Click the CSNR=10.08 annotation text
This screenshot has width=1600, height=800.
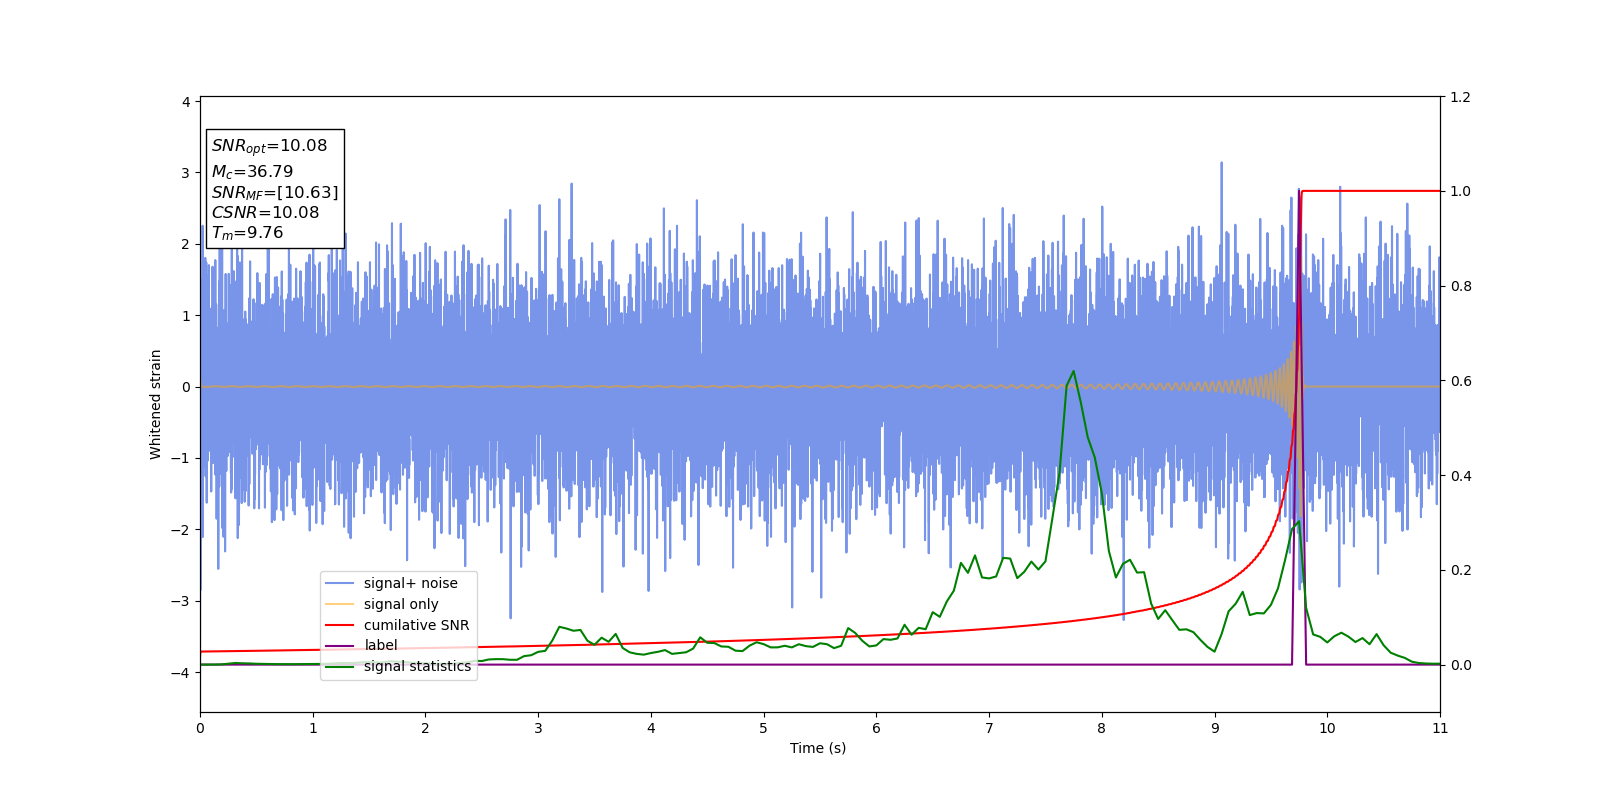(x=265, y=212)
